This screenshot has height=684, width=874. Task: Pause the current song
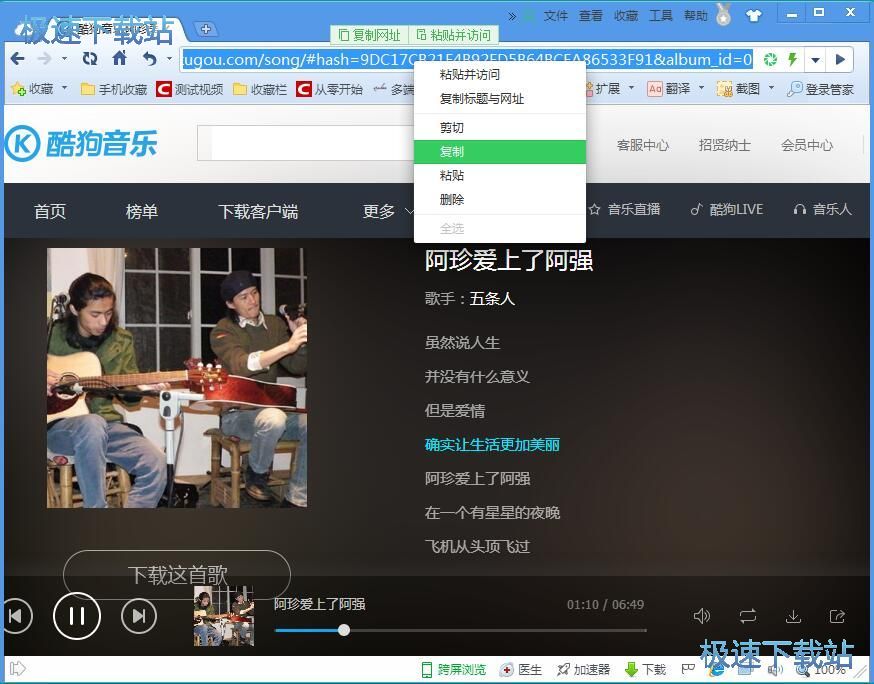[x=77, y=616]
